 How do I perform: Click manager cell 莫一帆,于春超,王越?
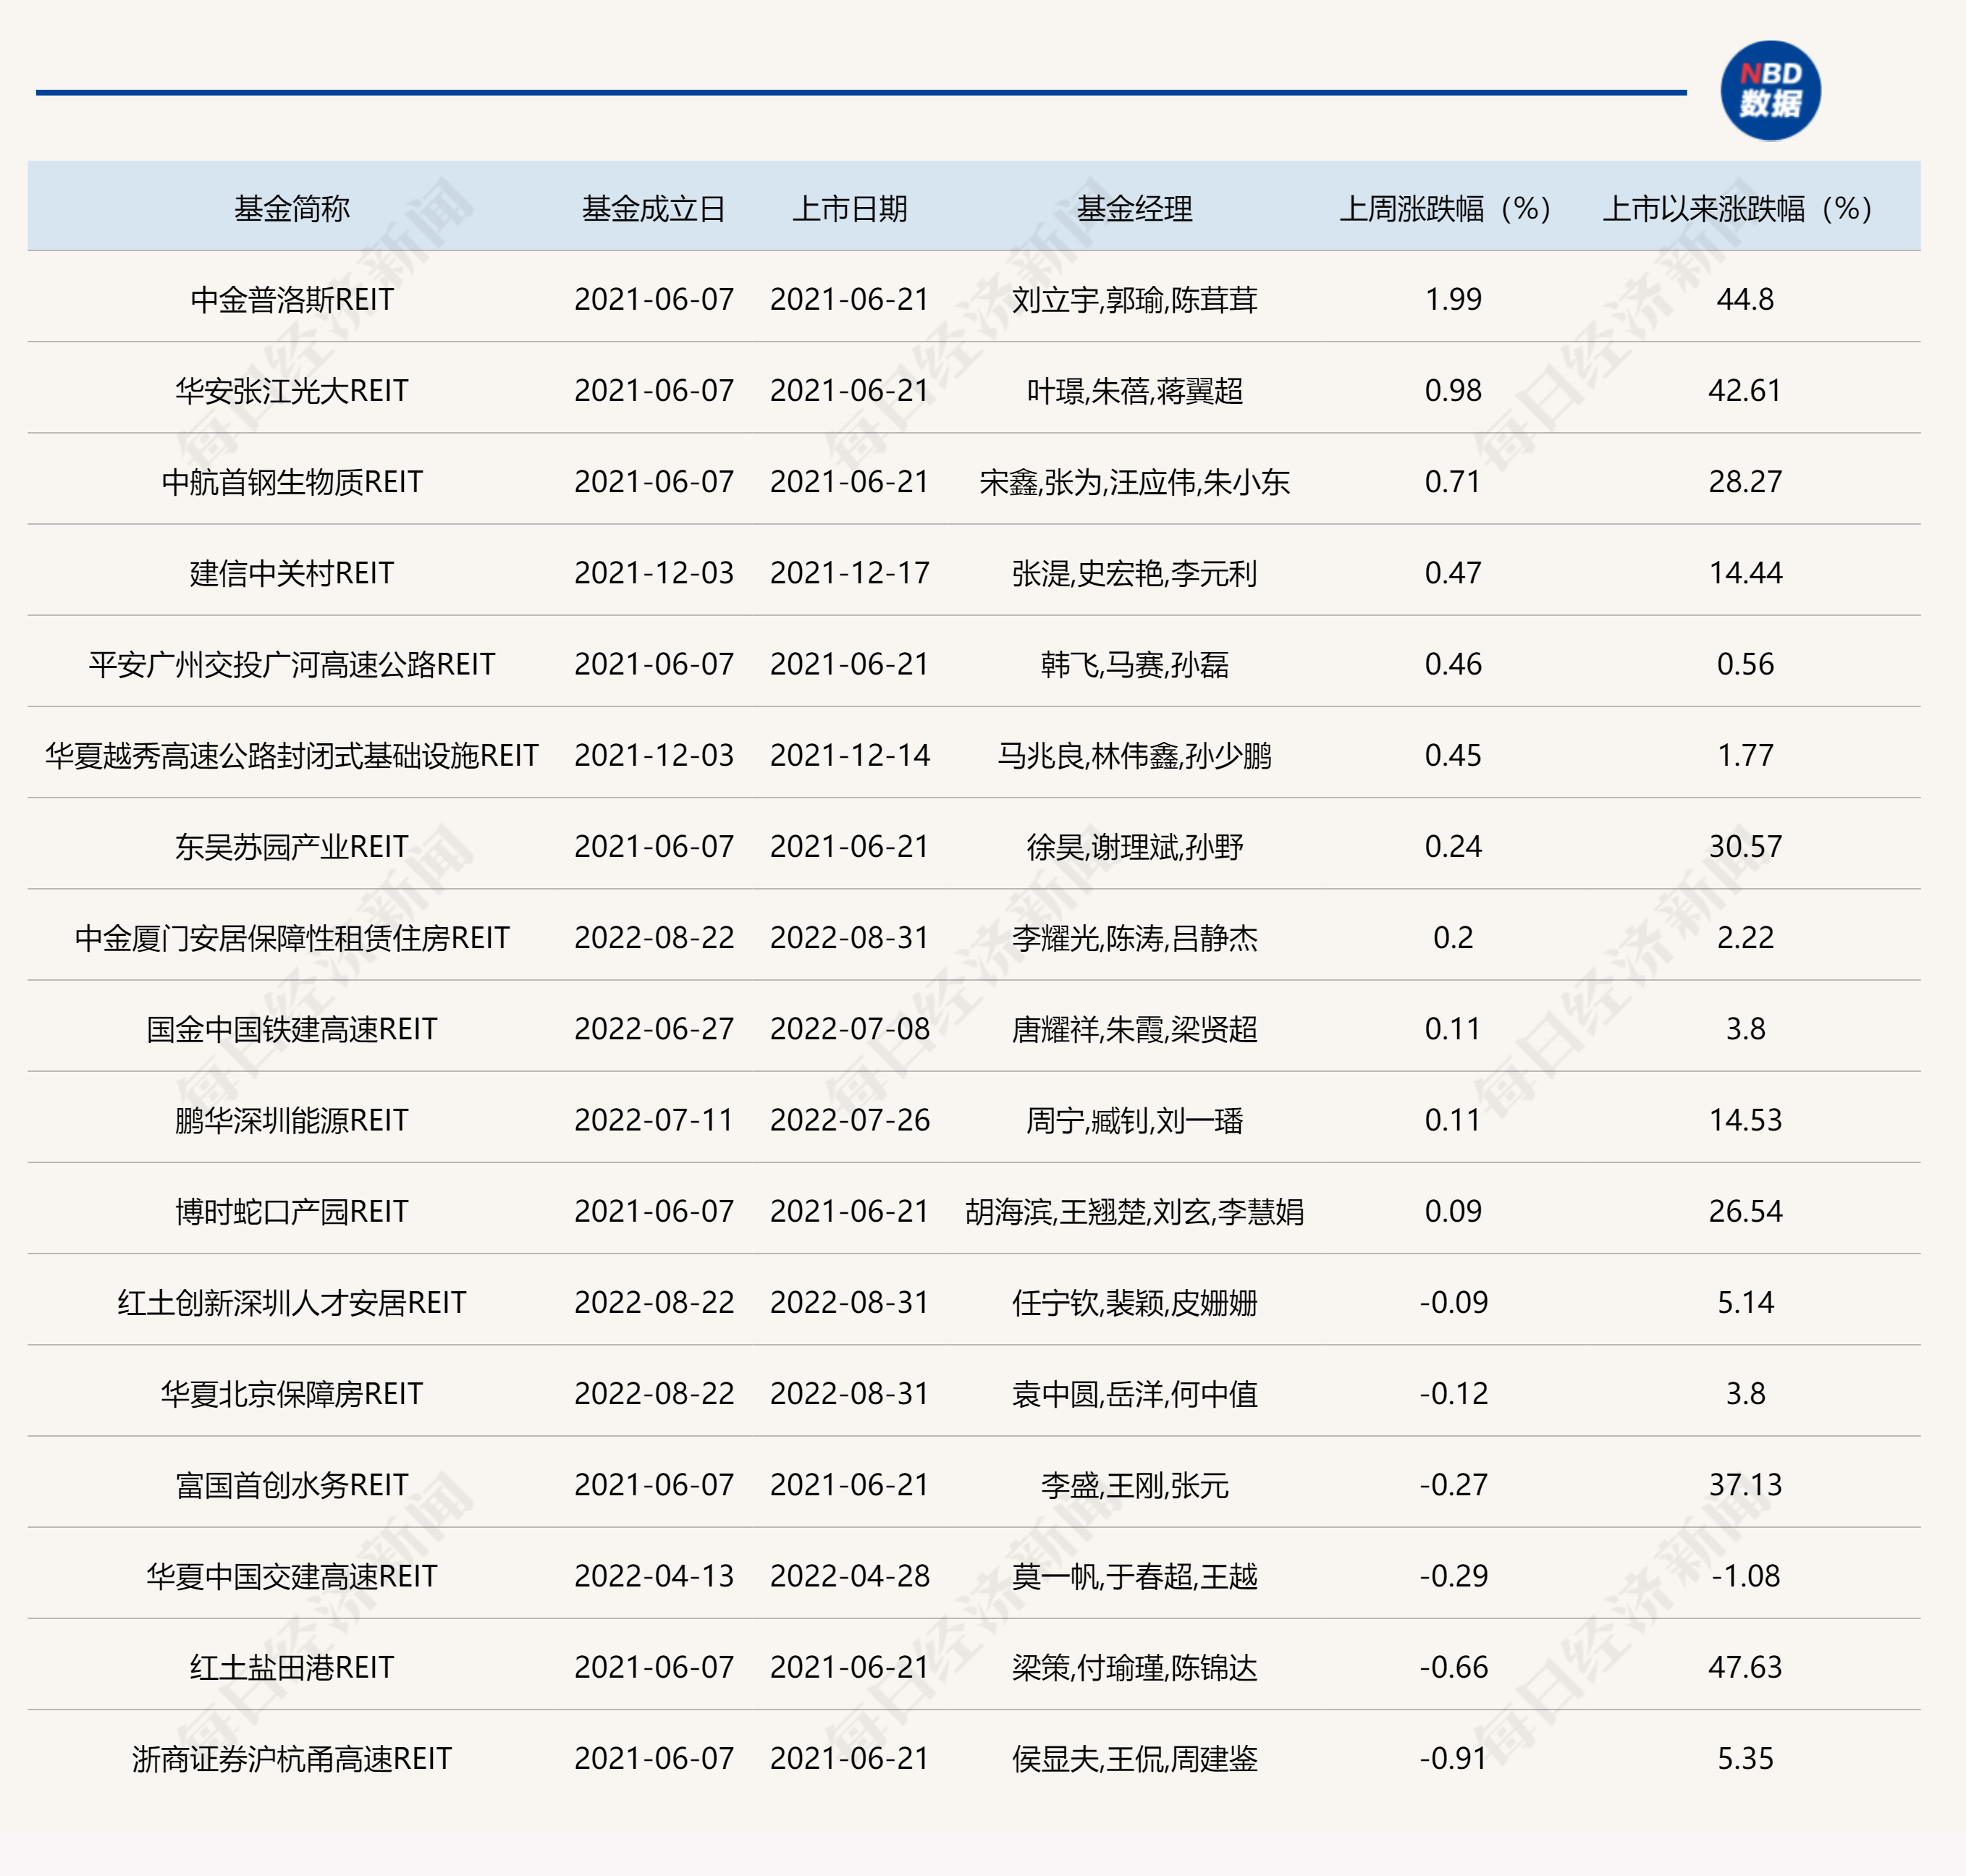coord(1135,1576)
